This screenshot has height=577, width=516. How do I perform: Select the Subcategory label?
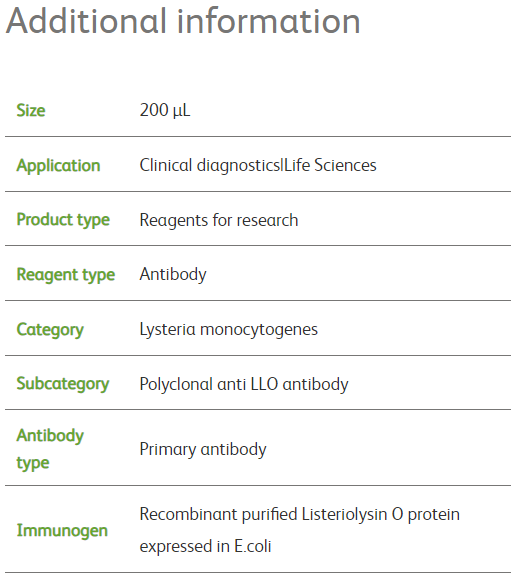pyautogui.click(x=63, y=384)
